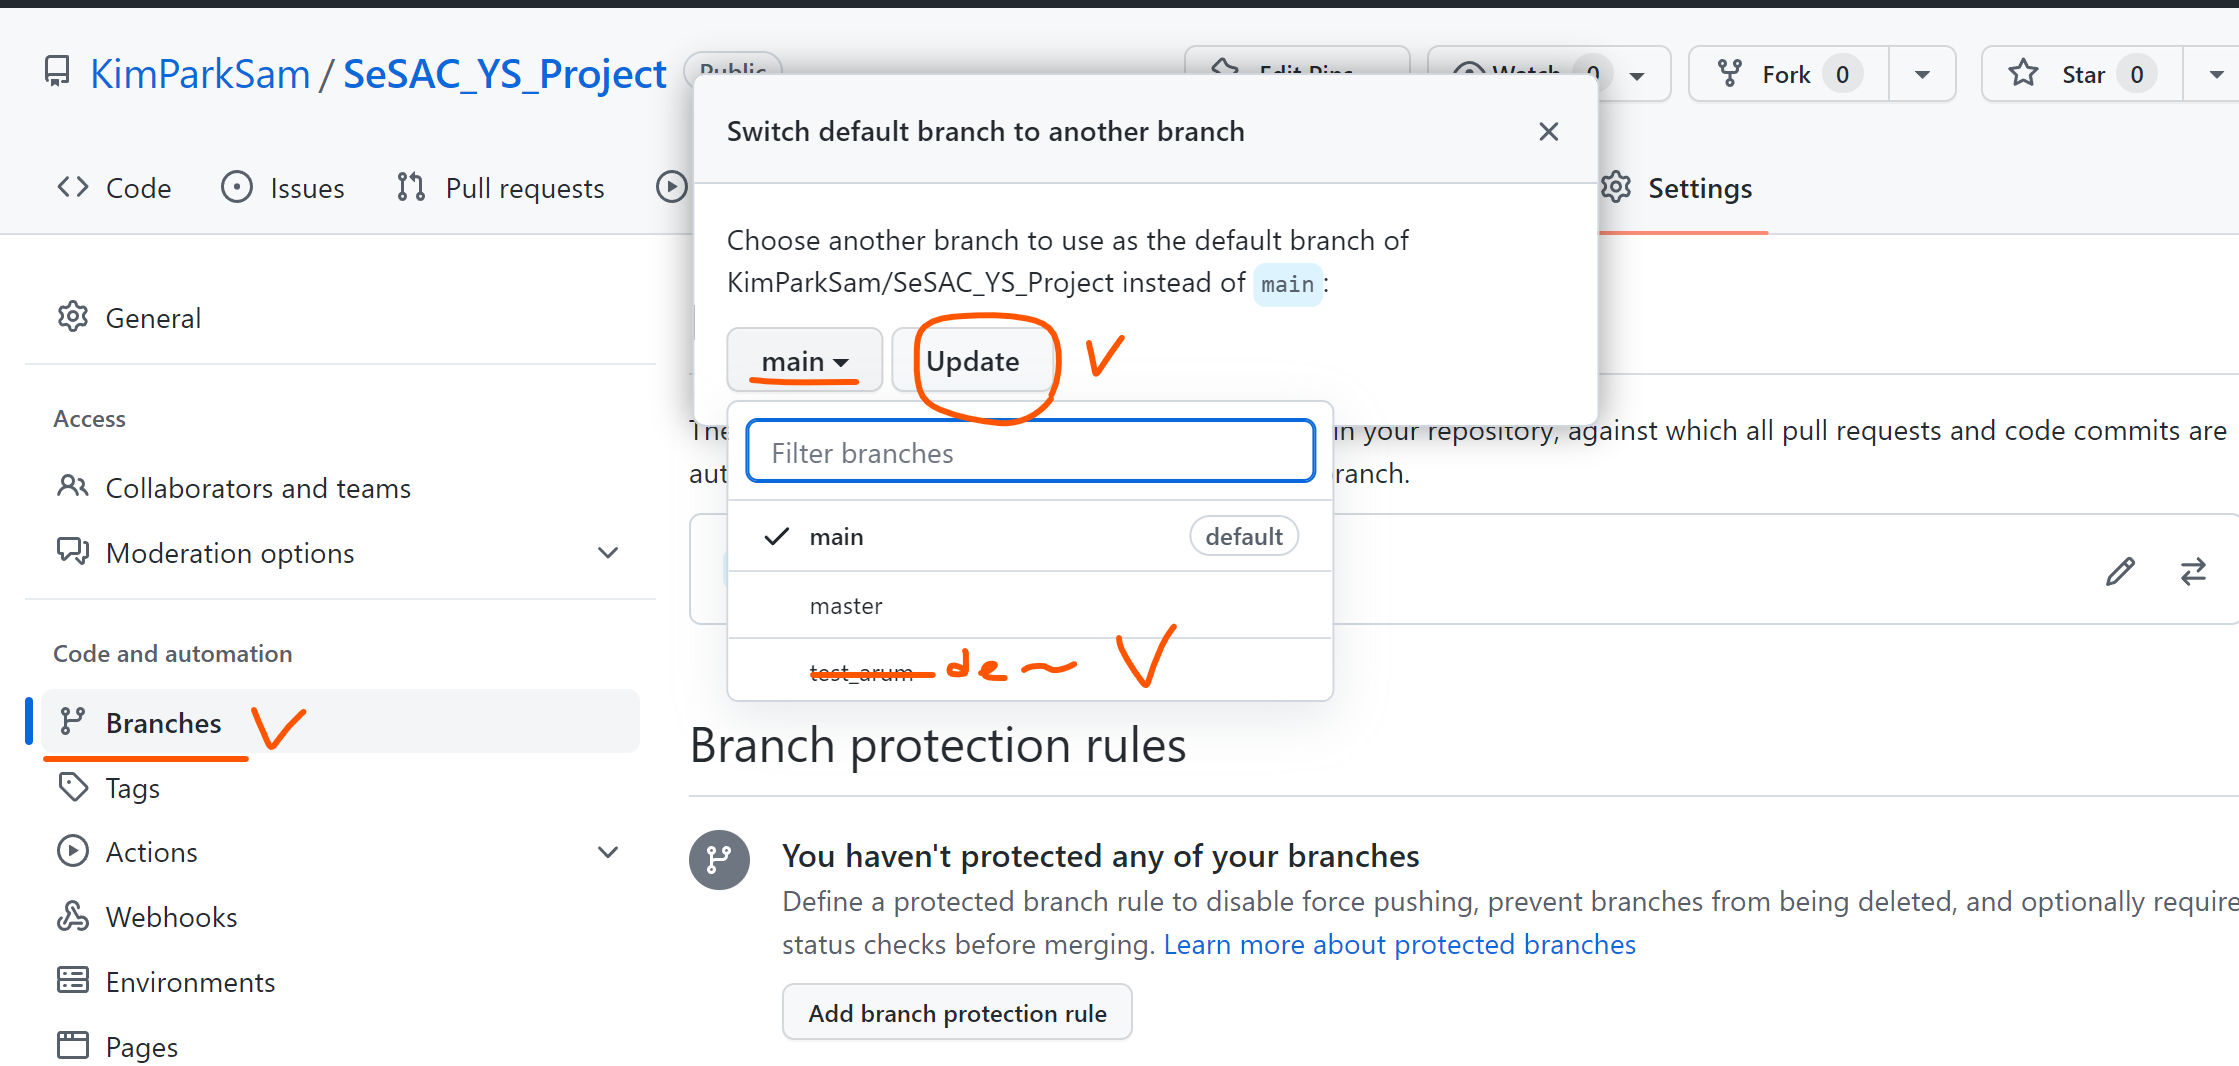2239x1066 pixels.
Task: Click the switch branch arrows icon
Action: click(2193, 571)
